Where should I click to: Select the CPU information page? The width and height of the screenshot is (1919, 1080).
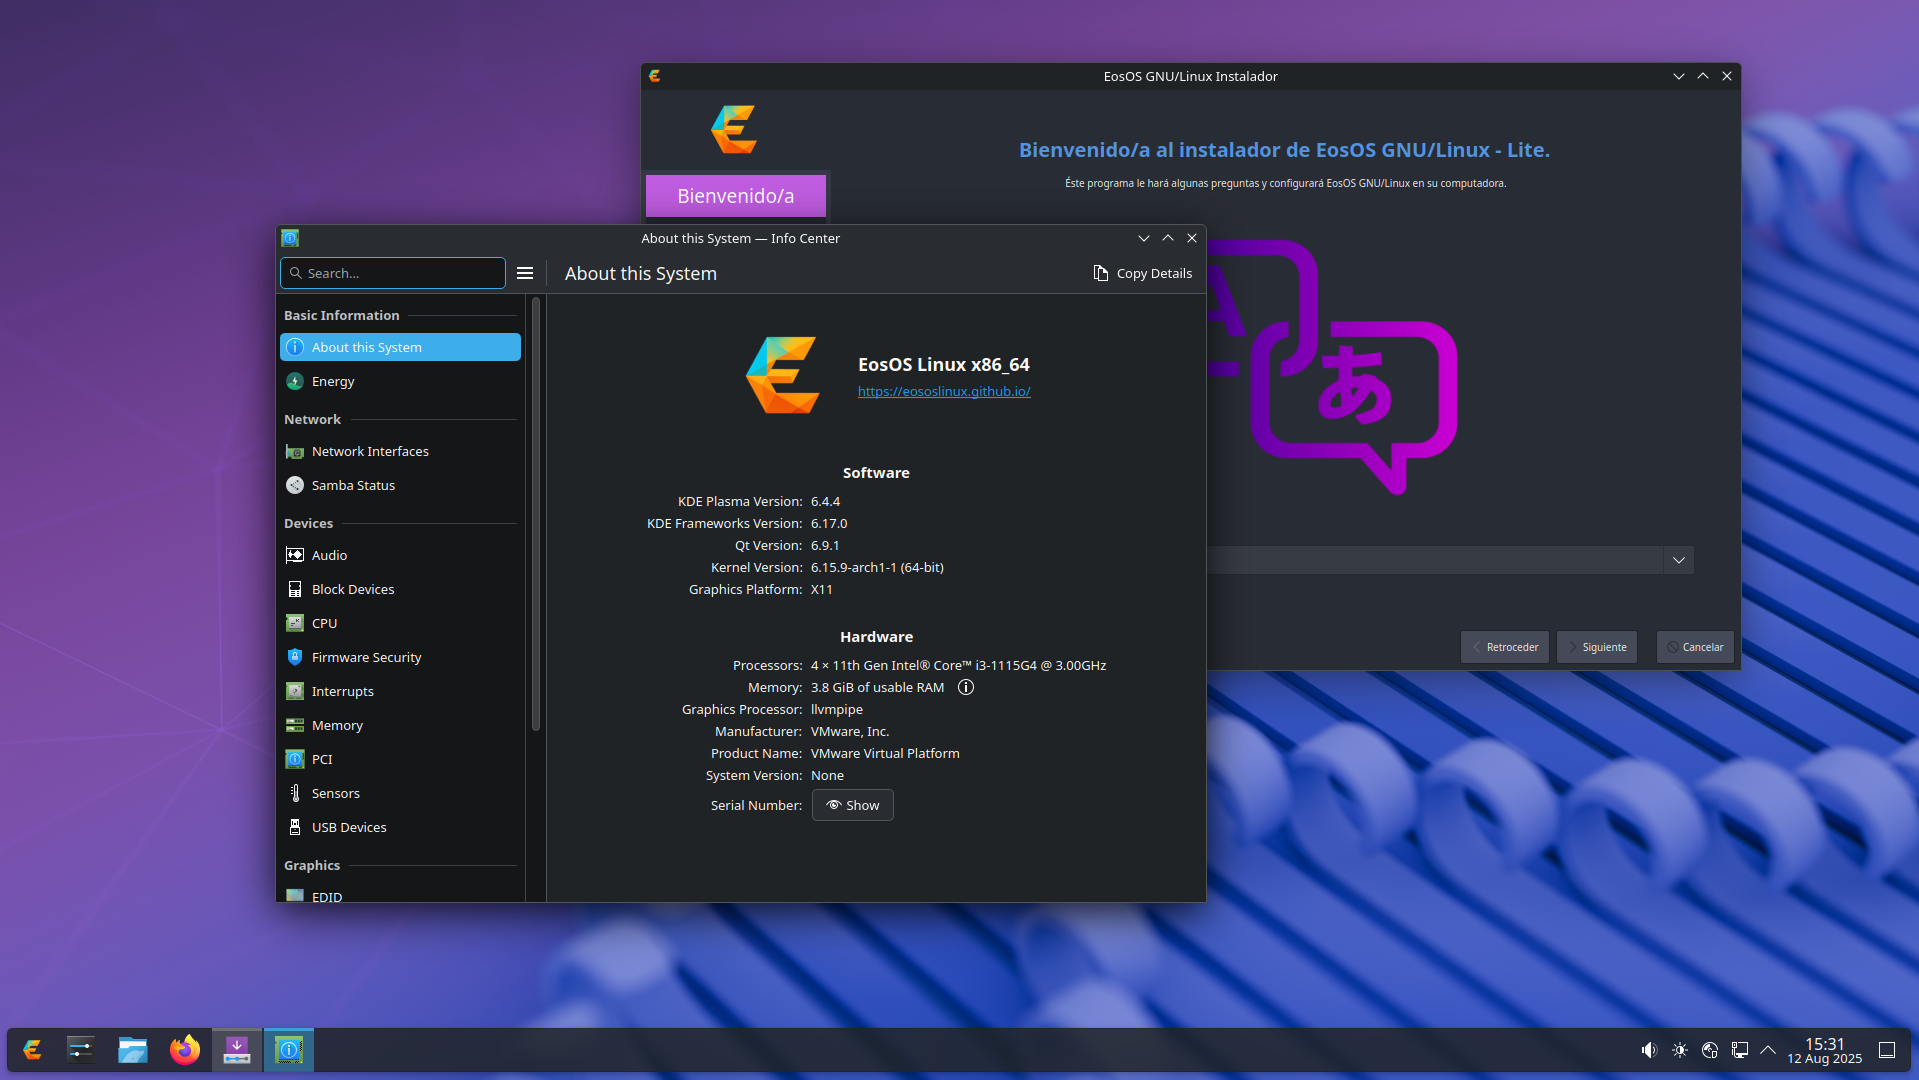pos(323,623)
